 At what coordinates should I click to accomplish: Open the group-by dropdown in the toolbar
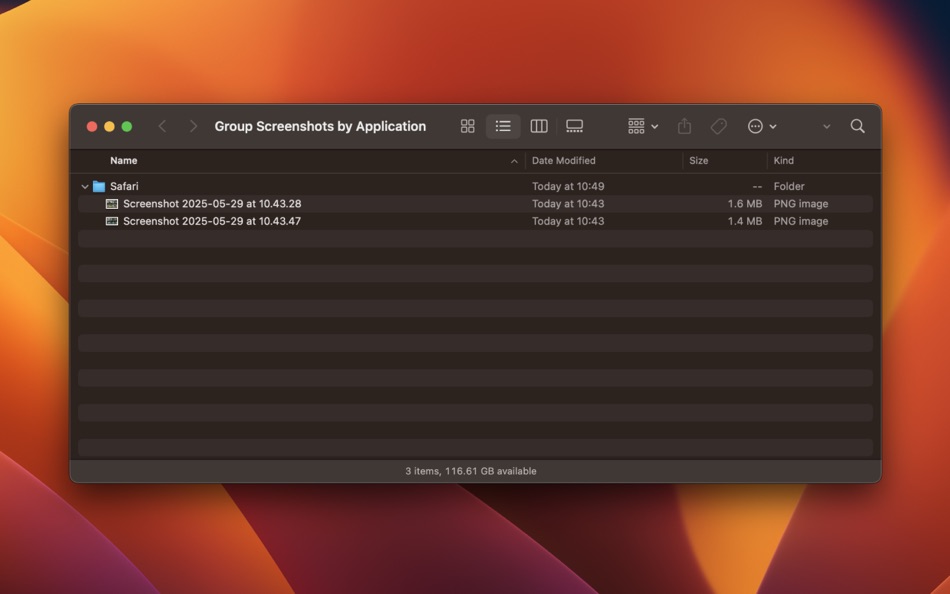[639, 126]
